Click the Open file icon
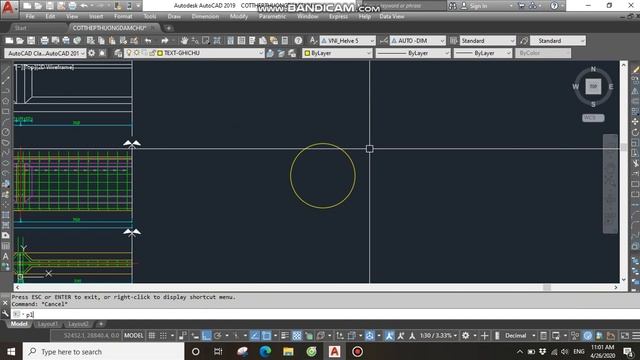Screen dimensions: 640x360 [20, 40]
